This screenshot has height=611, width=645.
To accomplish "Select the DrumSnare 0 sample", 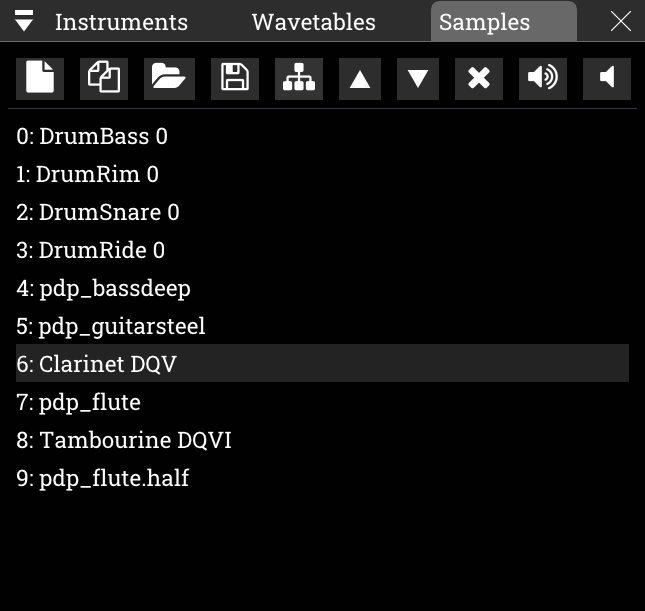I will (98, 212).
